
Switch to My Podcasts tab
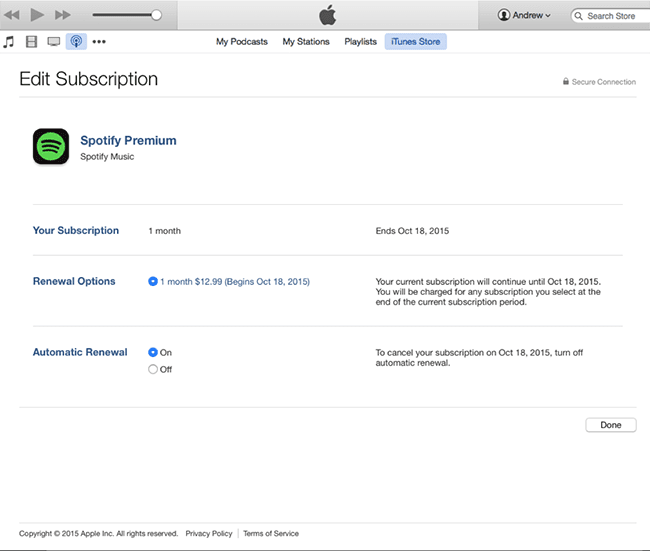tap(242, 42)
